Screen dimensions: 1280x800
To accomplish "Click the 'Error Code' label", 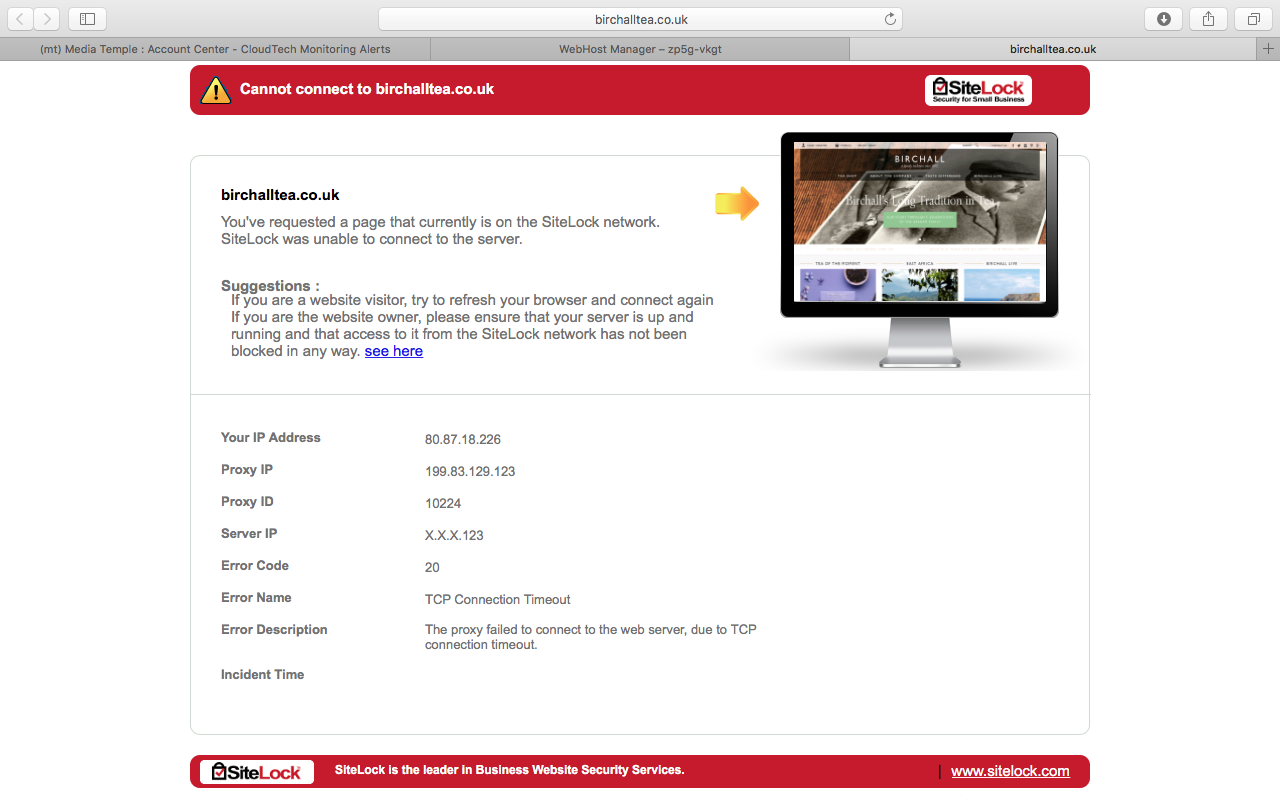I will 255,565.
